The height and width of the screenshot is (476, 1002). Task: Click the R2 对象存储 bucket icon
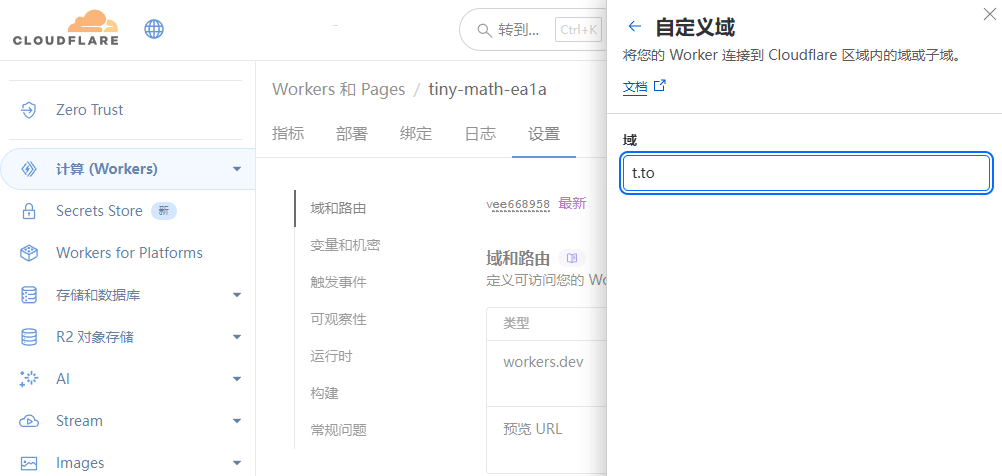coord(29,337)
